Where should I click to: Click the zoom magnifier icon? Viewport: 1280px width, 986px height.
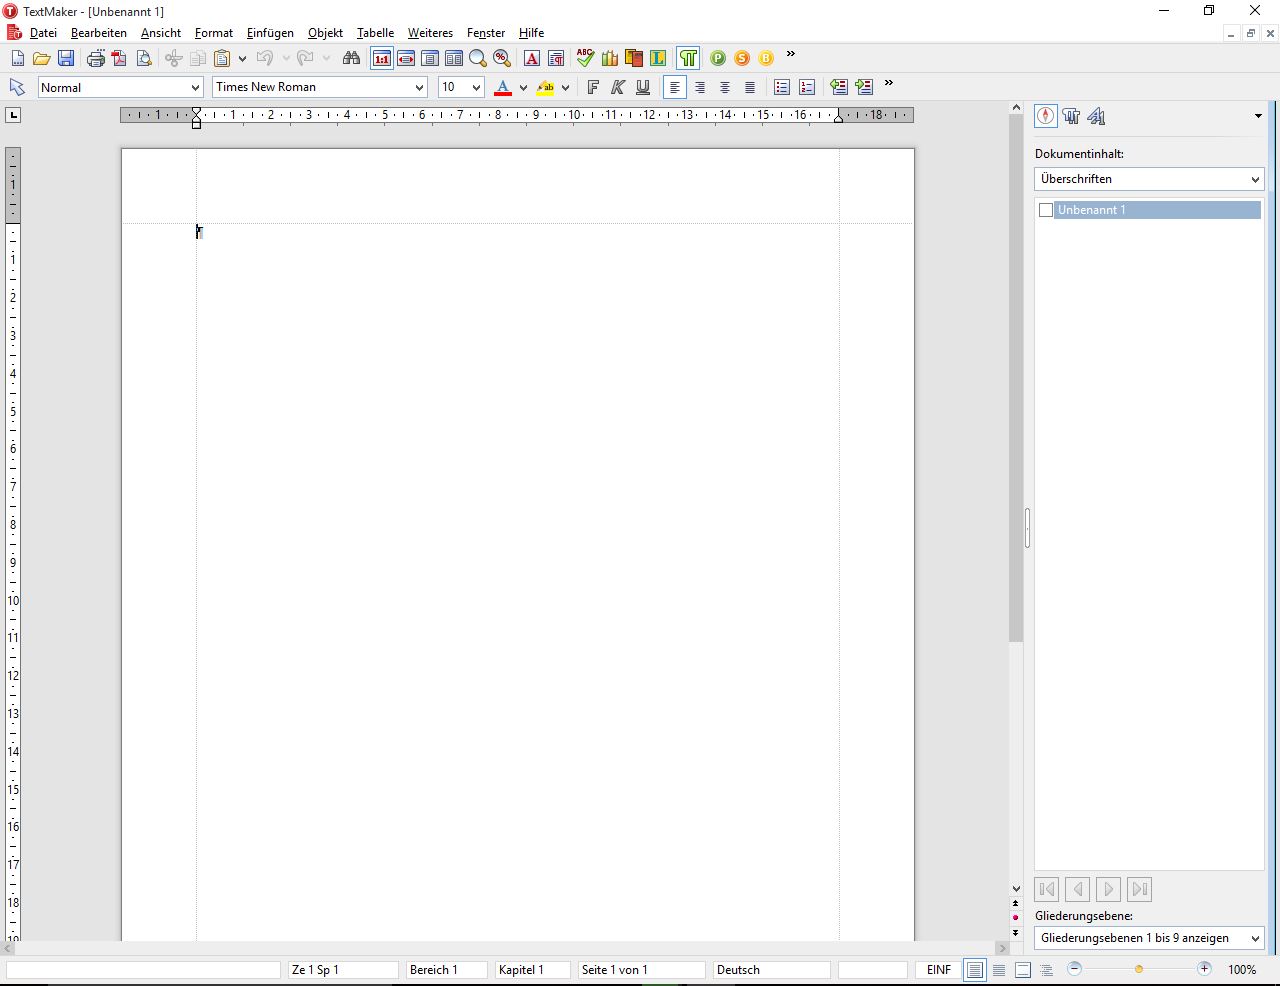coord(478,59)
